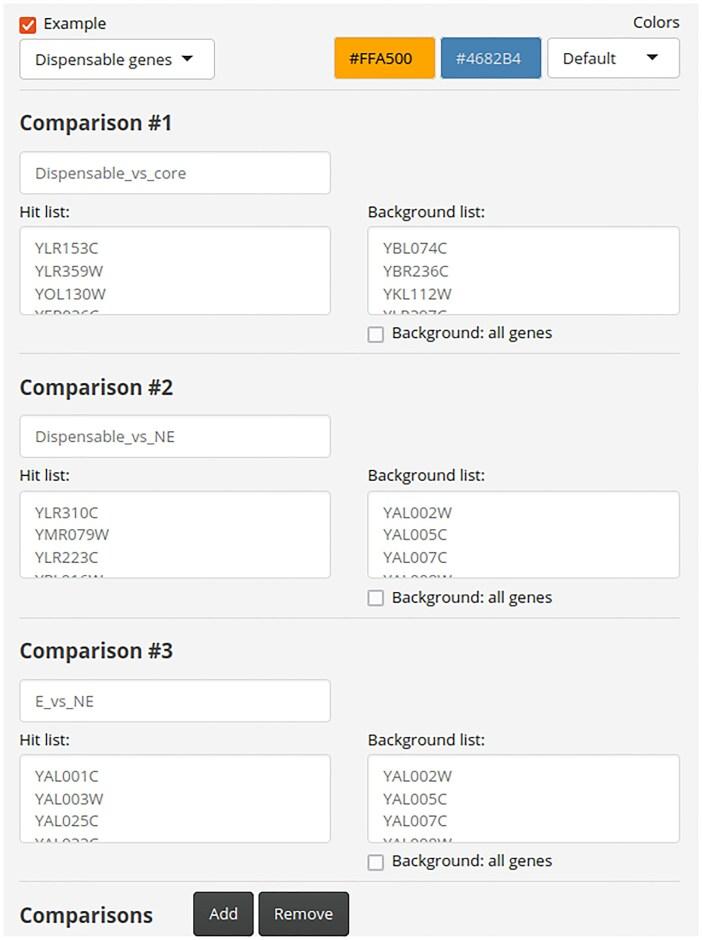Viewport: 702px width, 940px height.
Task: Click the Dispensable_vs_core name field
Action: tap(175, 173)
